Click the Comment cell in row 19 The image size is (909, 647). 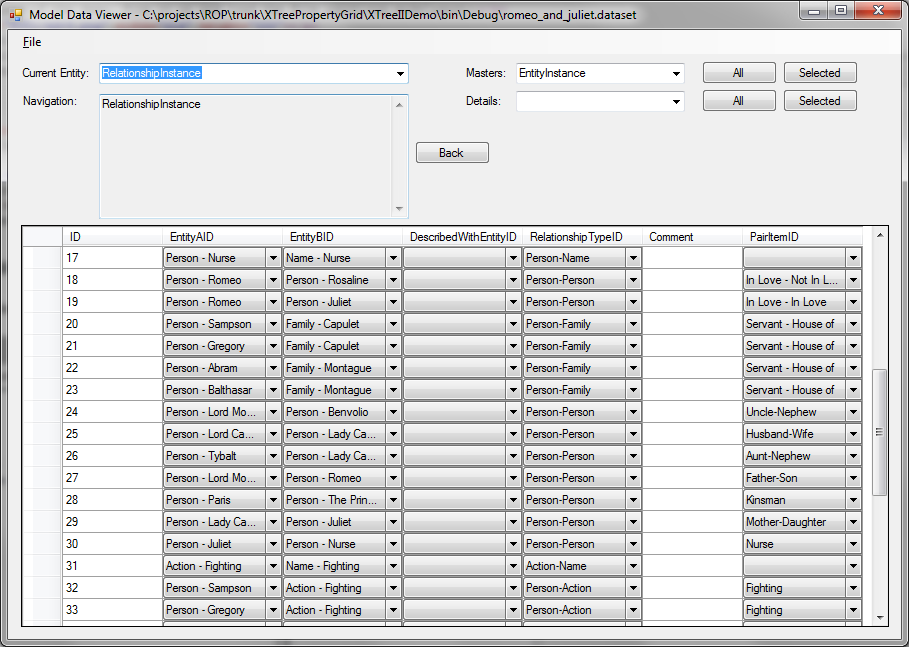click(x=693, y=302)
